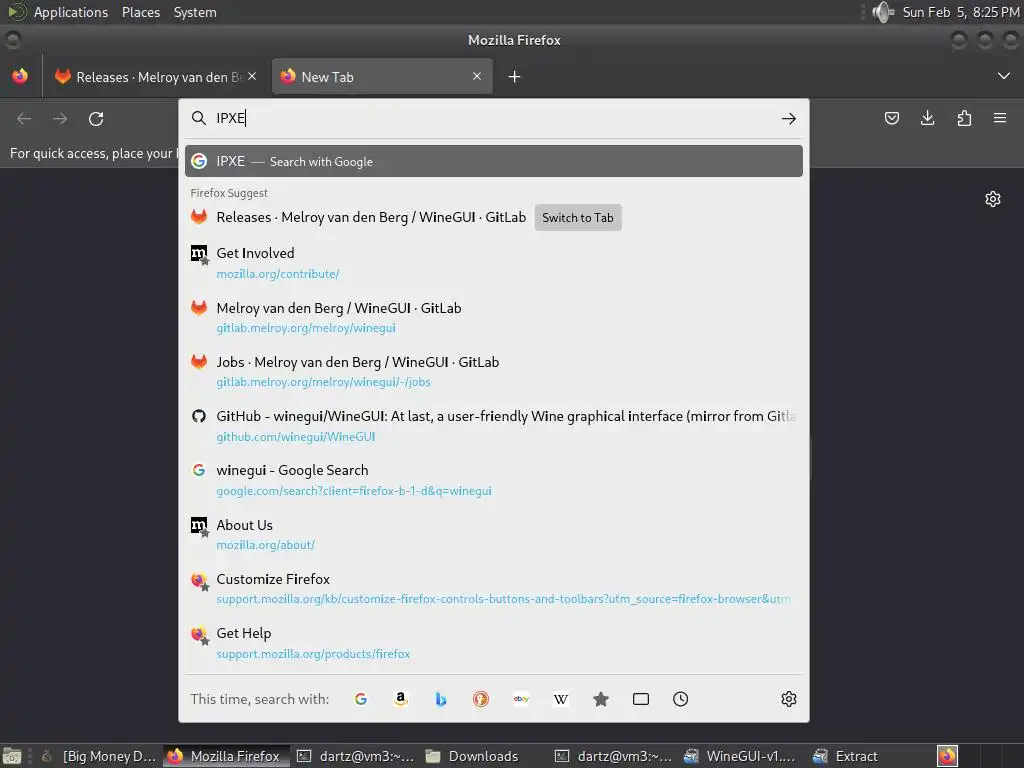Click the volume speaker icon
The height and width of the screenshot is (768, 1024).
click(882, 12)
